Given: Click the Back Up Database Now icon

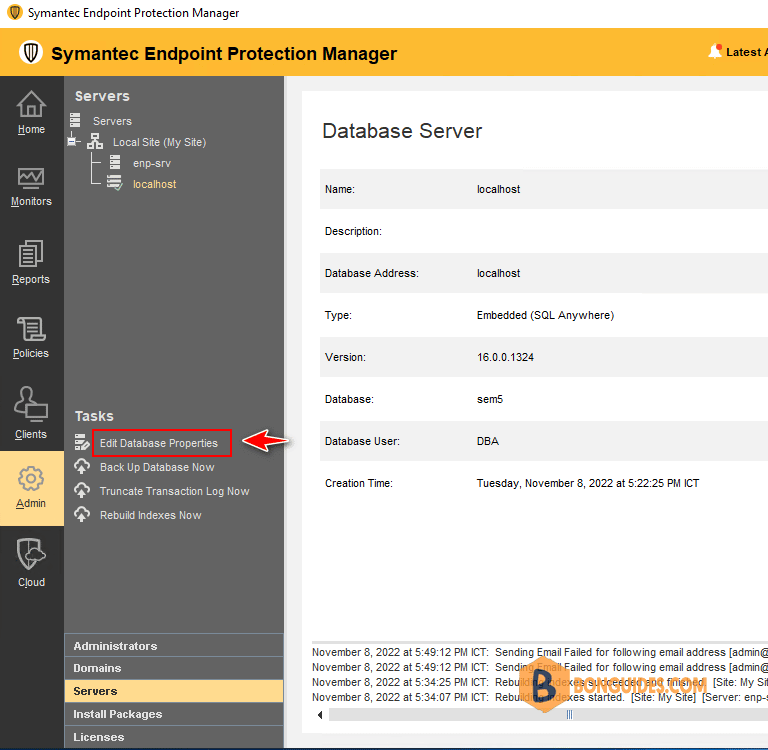Looking at the screenshot, I should pos(82,466).
